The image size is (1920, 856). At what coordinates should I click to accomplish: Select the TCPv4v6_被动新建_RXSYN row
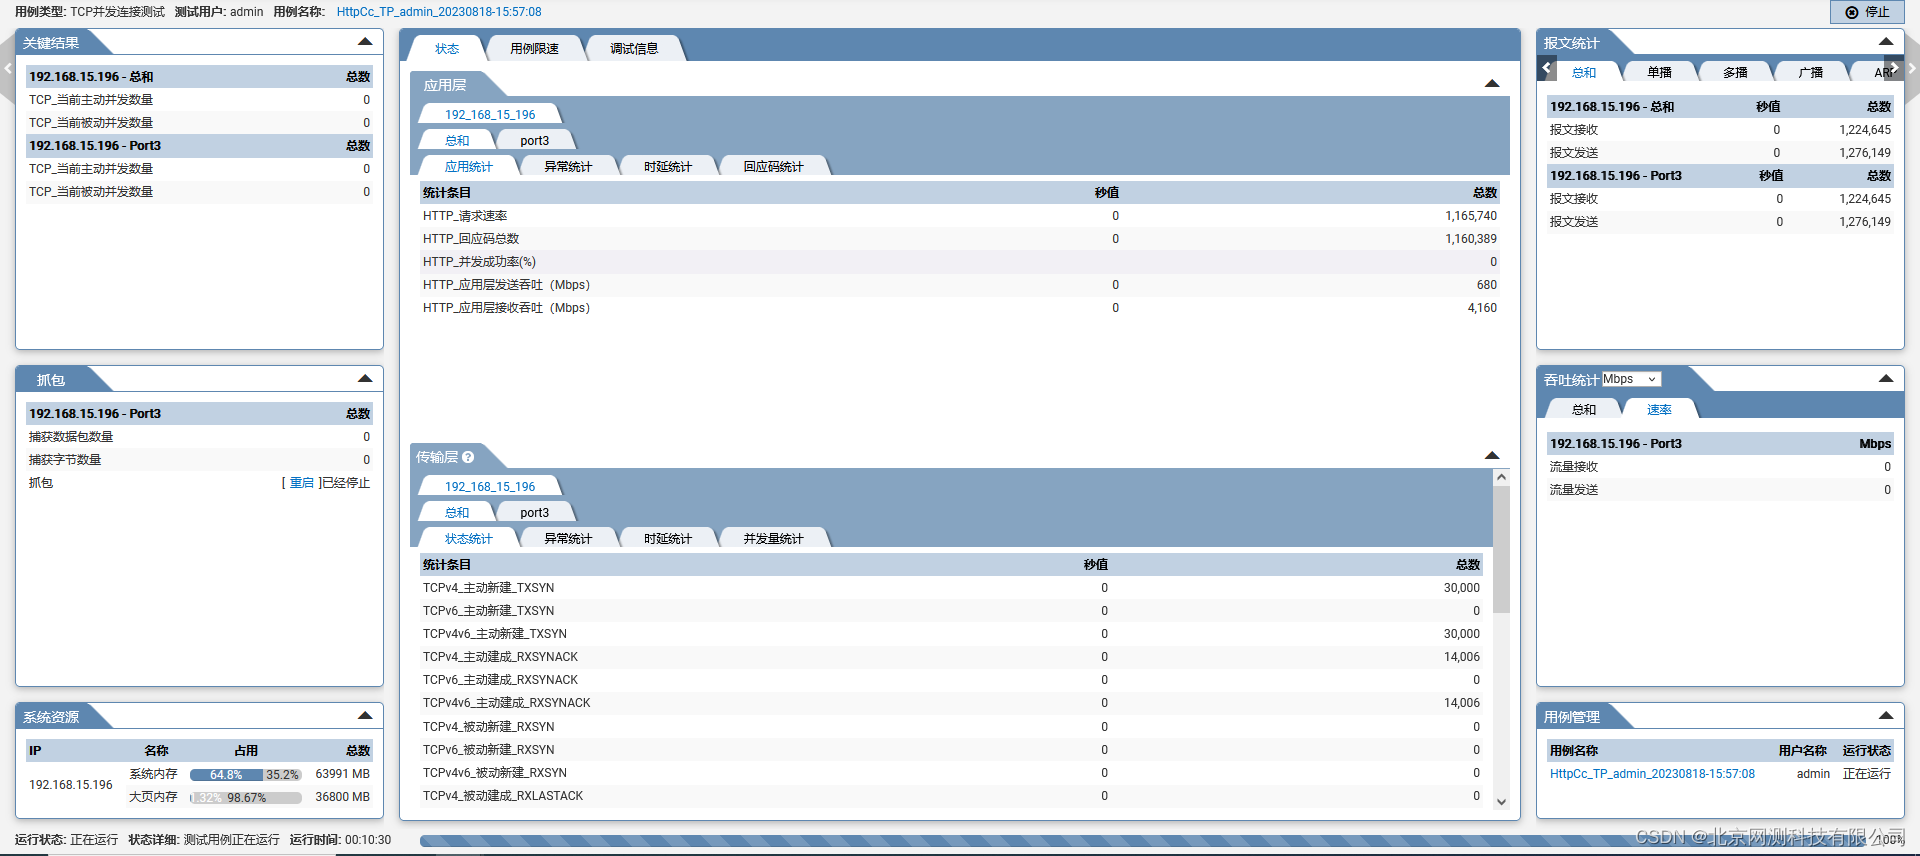pos(951,773)
